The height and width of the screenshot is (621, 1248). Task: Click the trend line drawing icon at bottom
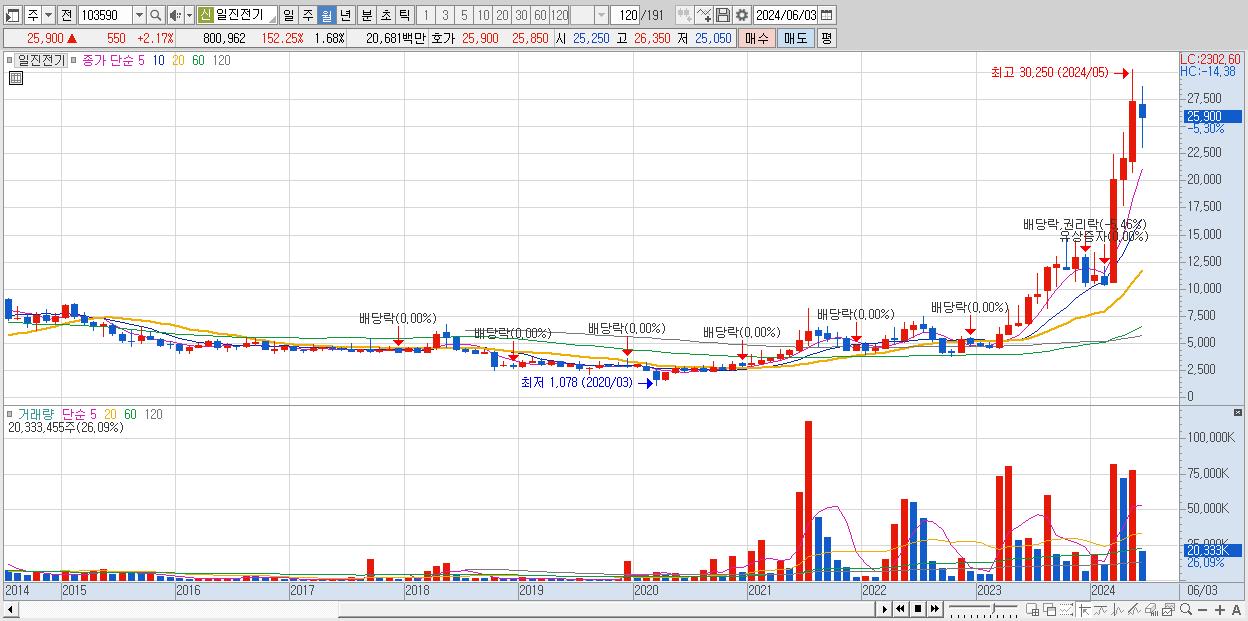pyautogui.click(x=1101, y=610)
